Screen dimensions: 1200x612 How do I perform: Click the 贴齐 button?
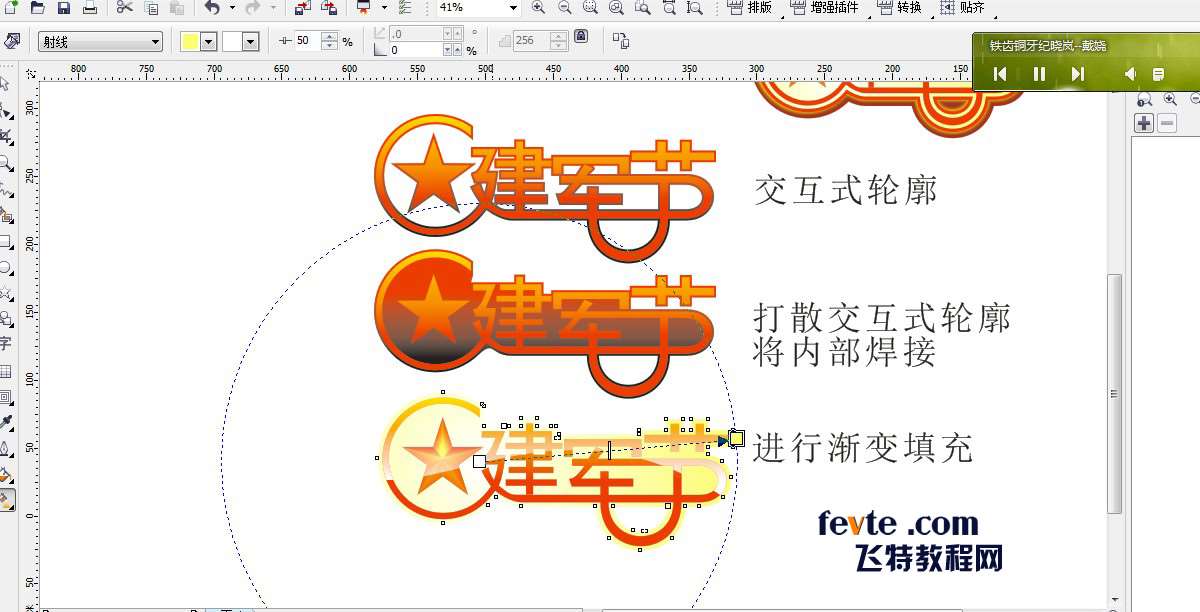point(963,8)
